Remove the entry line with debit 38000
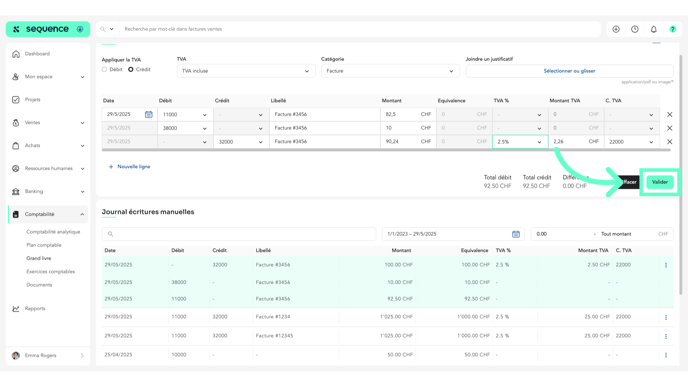 [x=670, y=128]
